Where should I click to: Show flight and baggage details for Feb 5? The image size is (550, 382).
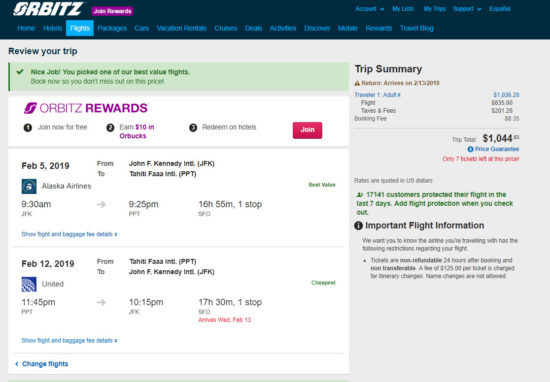click(x=69, y=234)
